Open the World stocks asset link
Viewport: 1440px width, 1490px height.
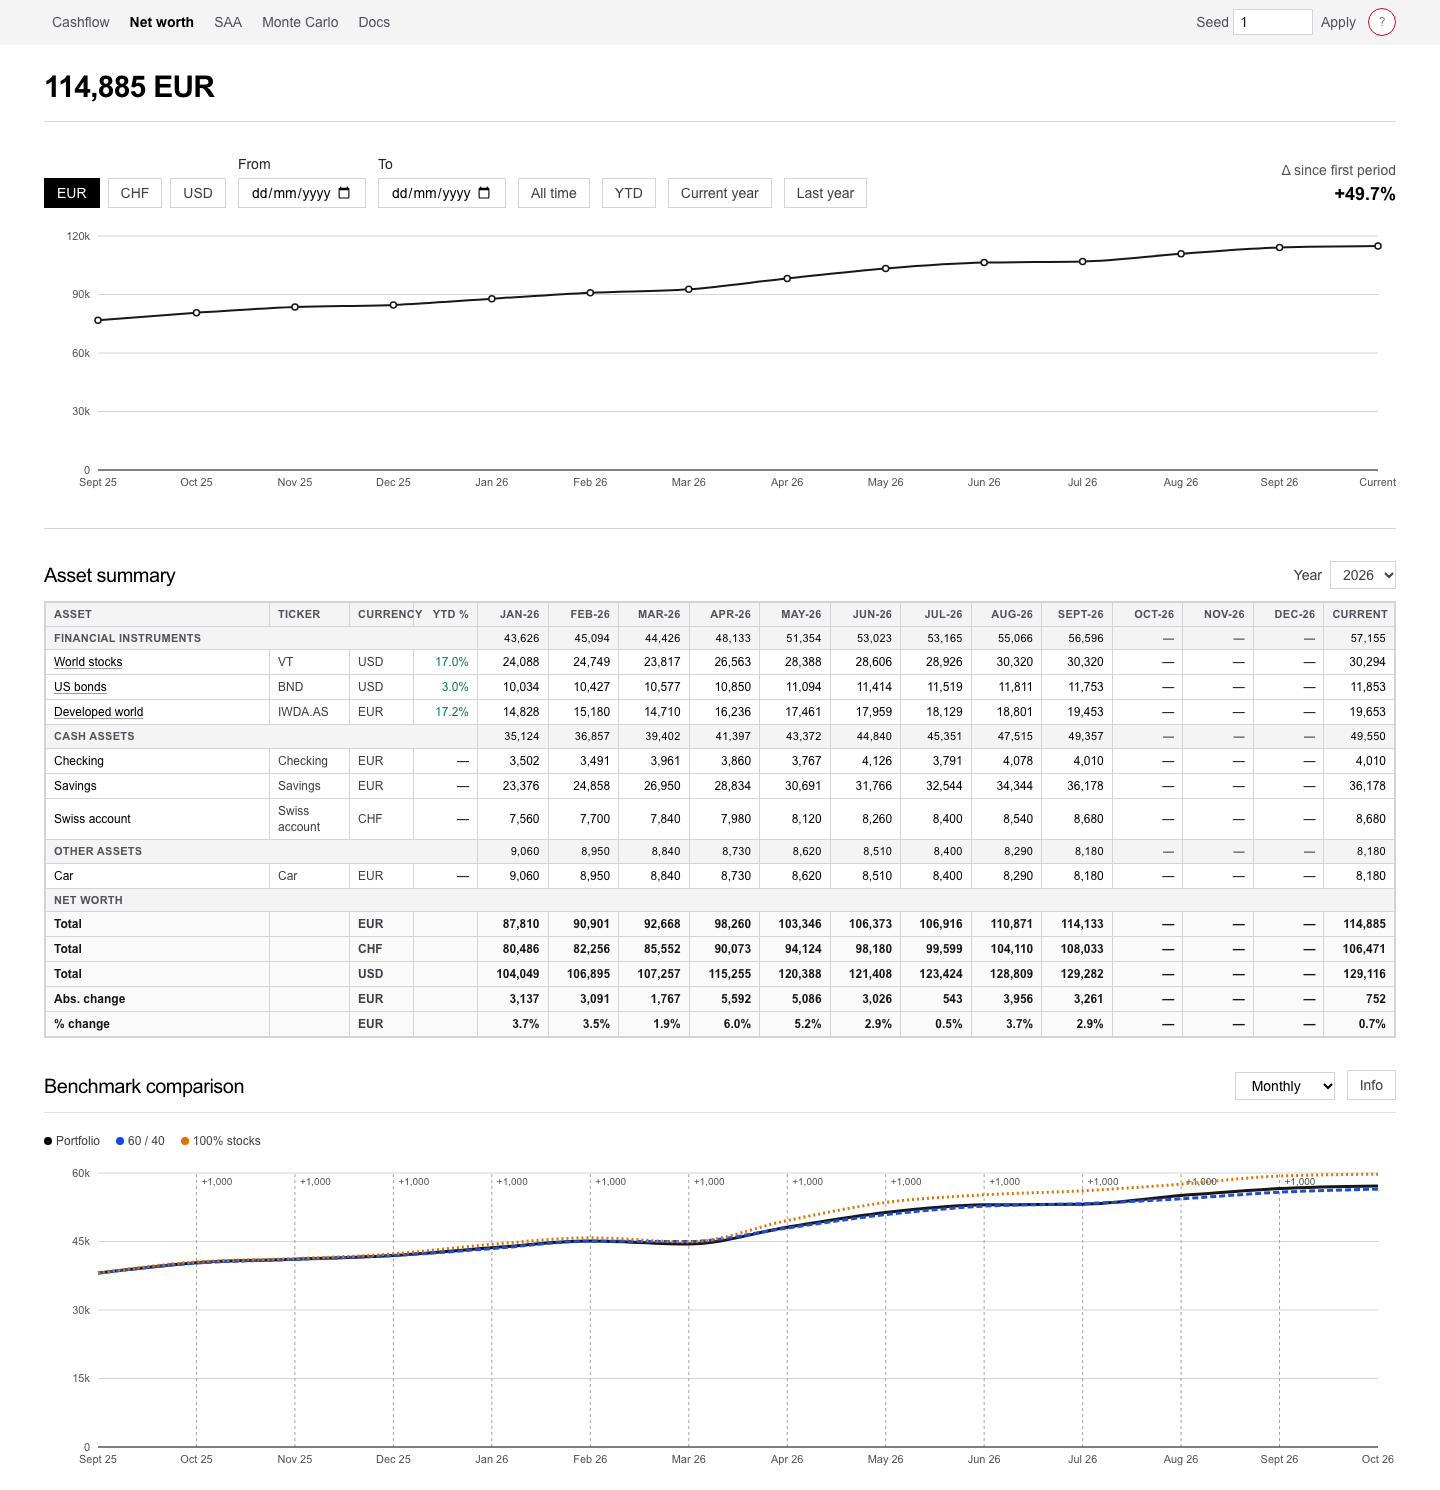88,662
